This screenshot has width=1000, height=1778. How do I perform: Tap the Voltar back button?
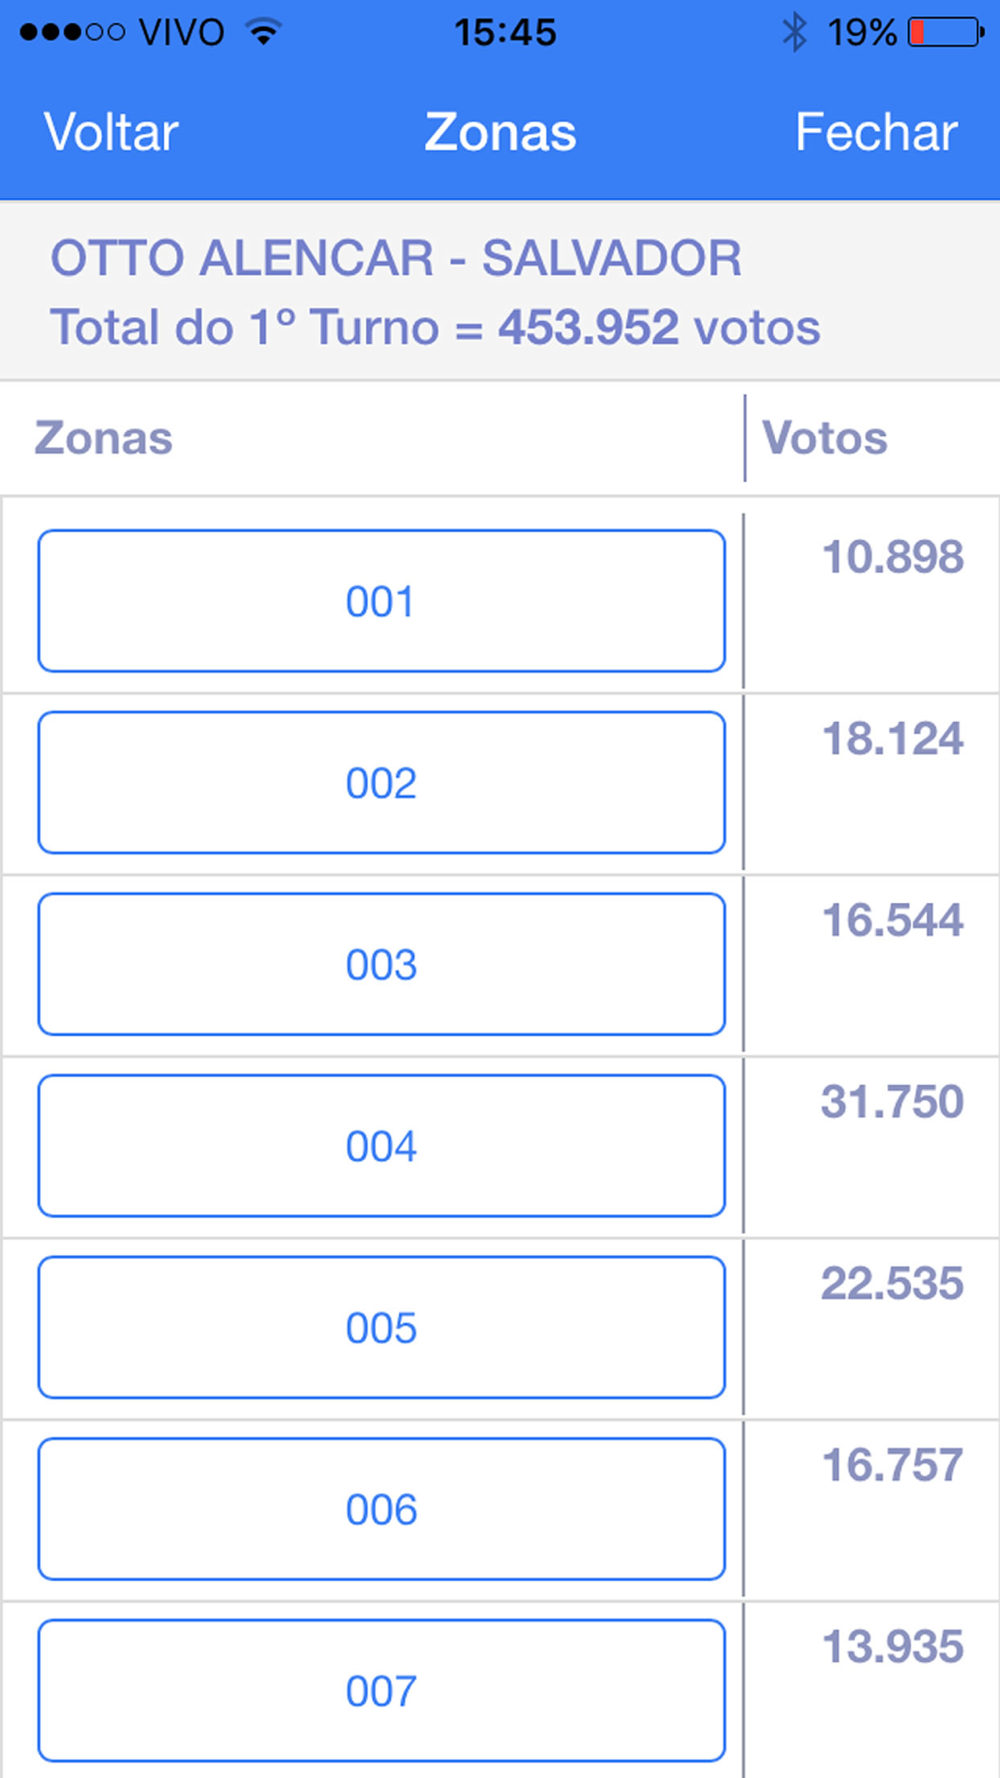coord(111,133)
